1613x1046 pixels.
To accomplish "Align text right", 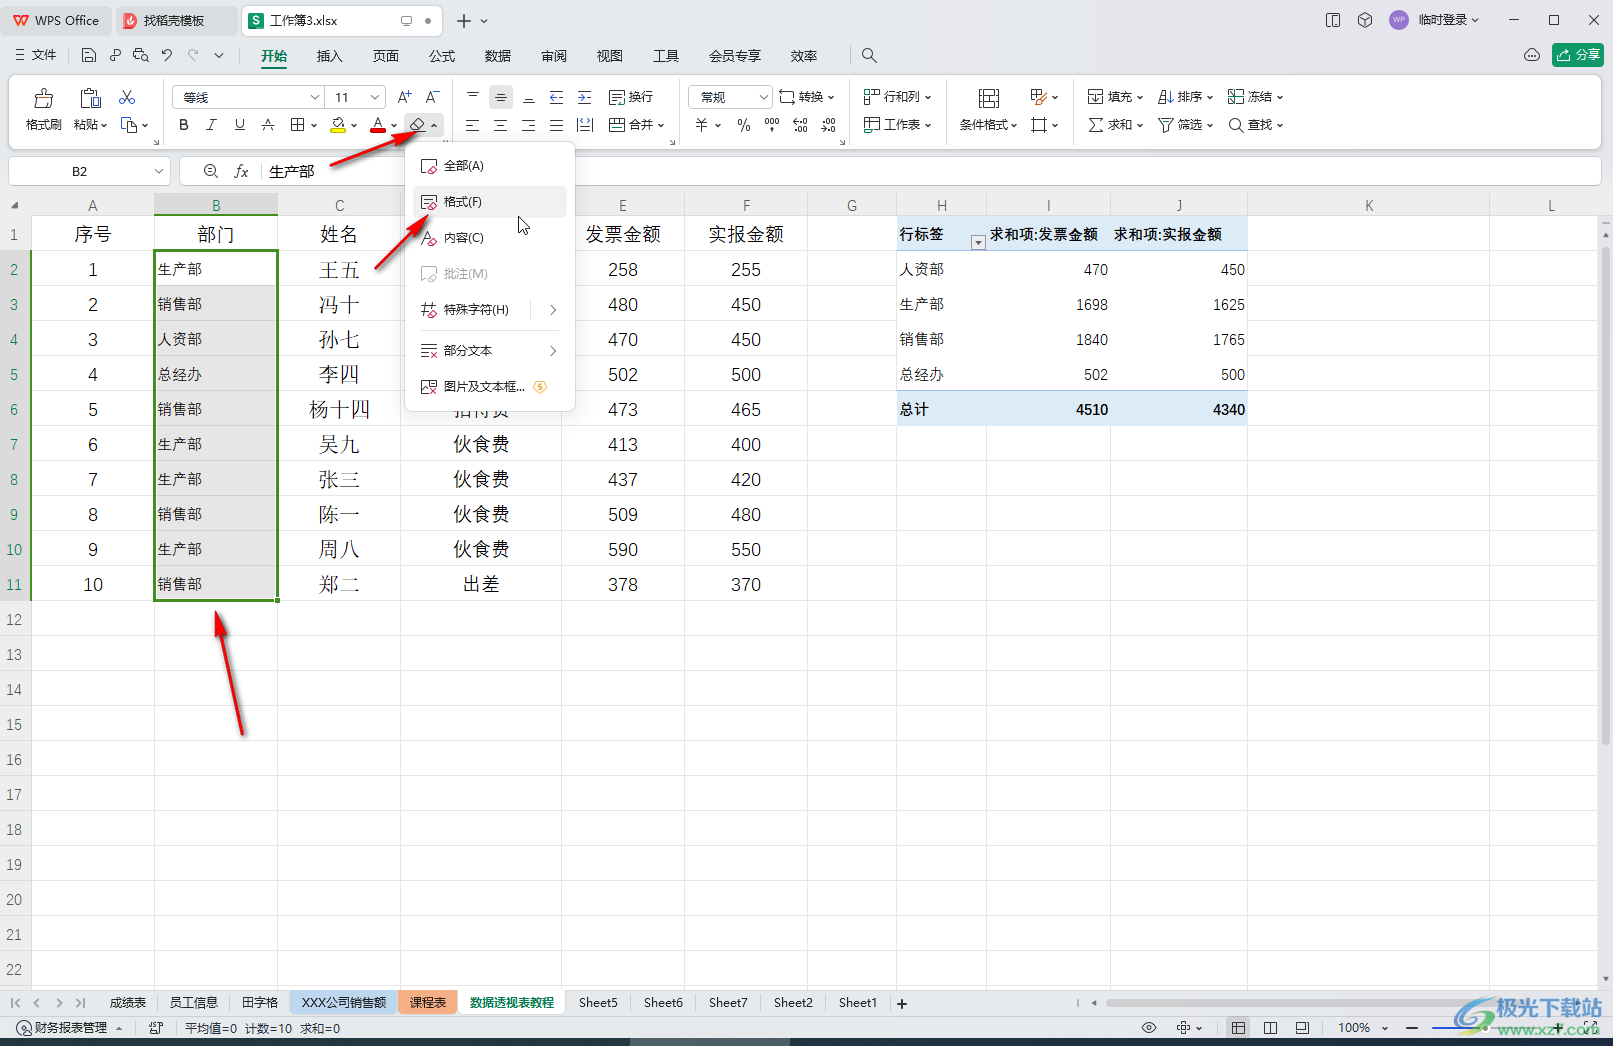I will coord(529,125).
